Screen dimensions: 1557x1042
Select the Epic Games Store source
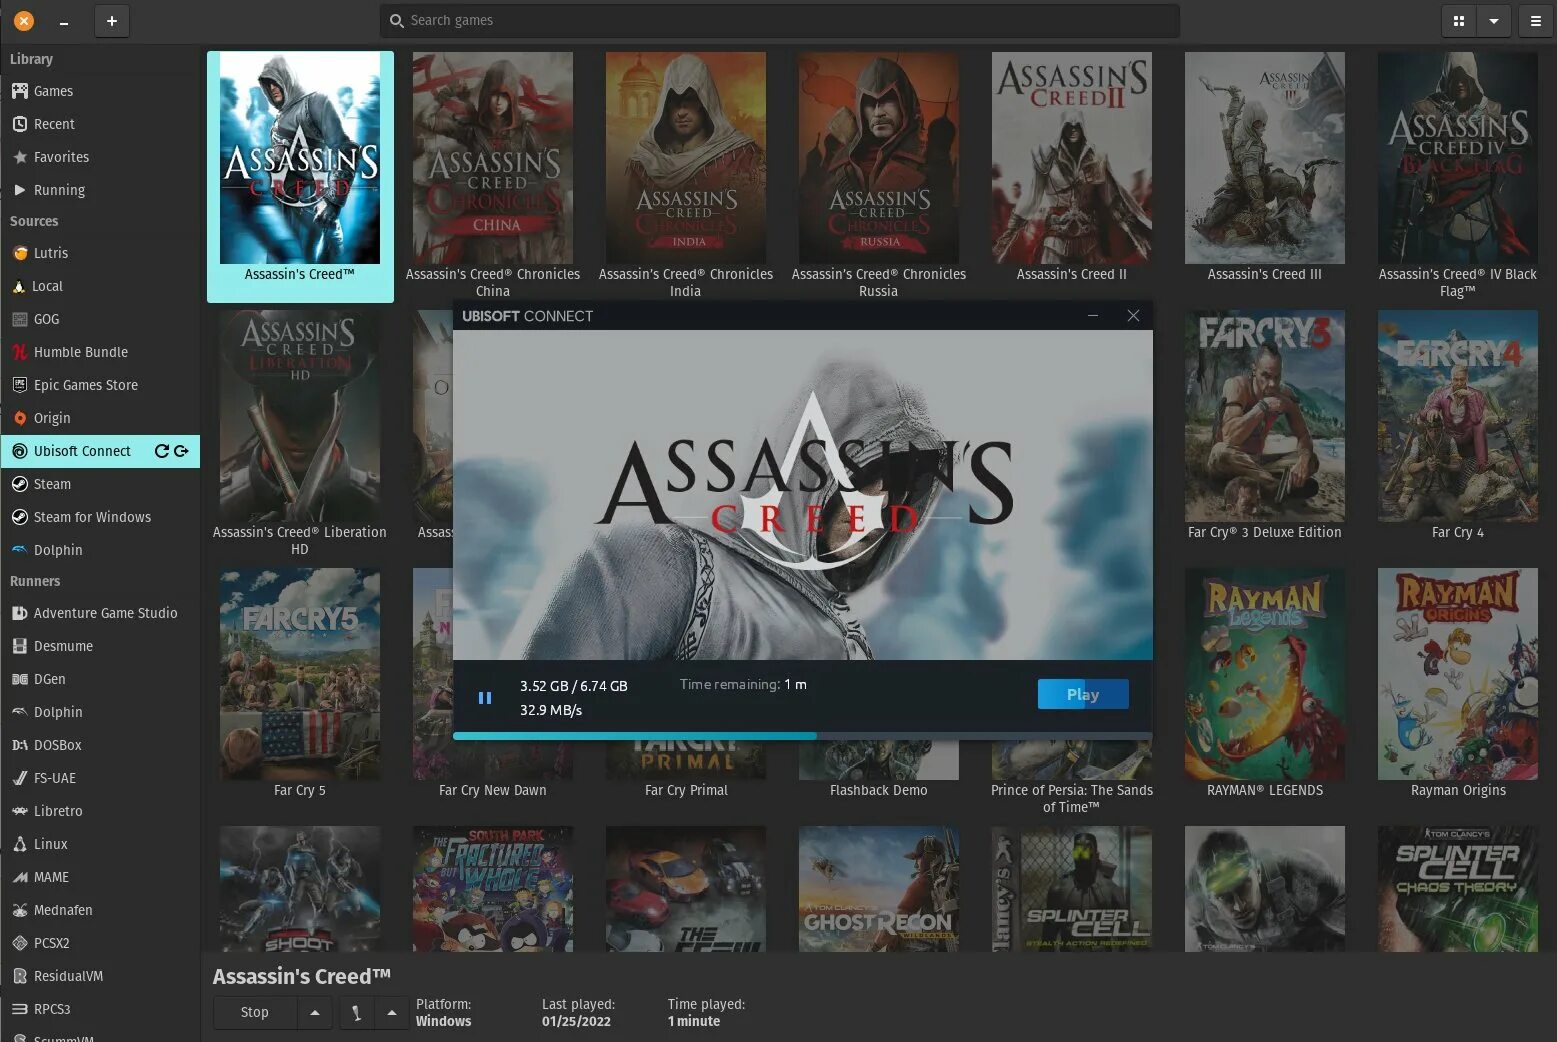point(100,385)
